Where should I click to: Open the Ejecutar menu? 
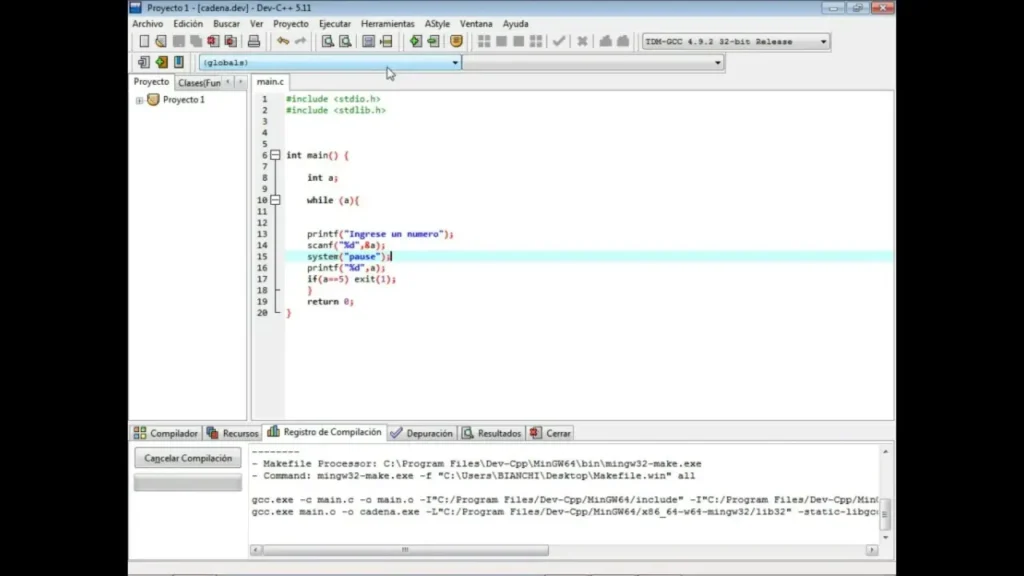[x=334, y=23]
